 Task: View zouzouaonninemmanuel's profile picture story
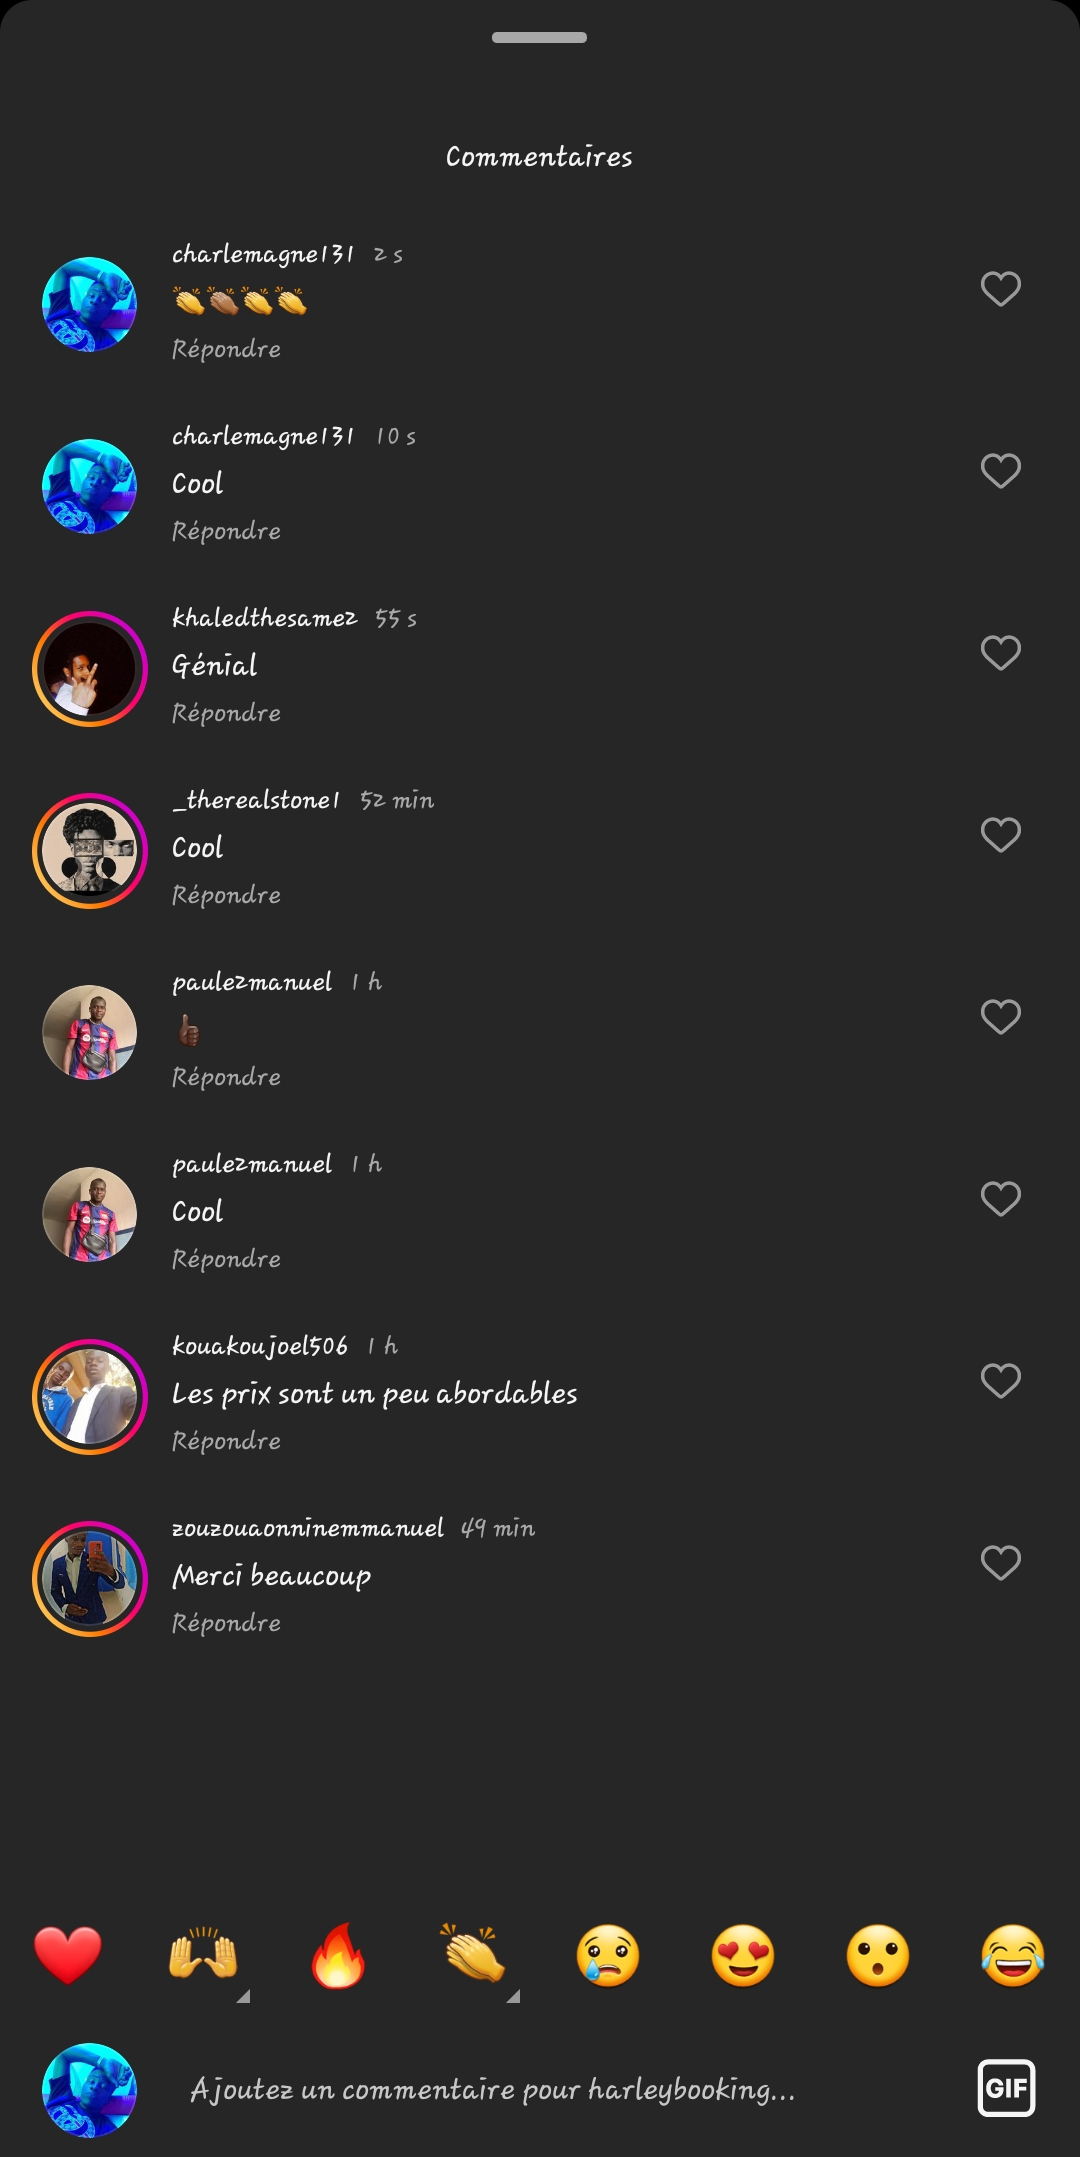(90, 1578)
